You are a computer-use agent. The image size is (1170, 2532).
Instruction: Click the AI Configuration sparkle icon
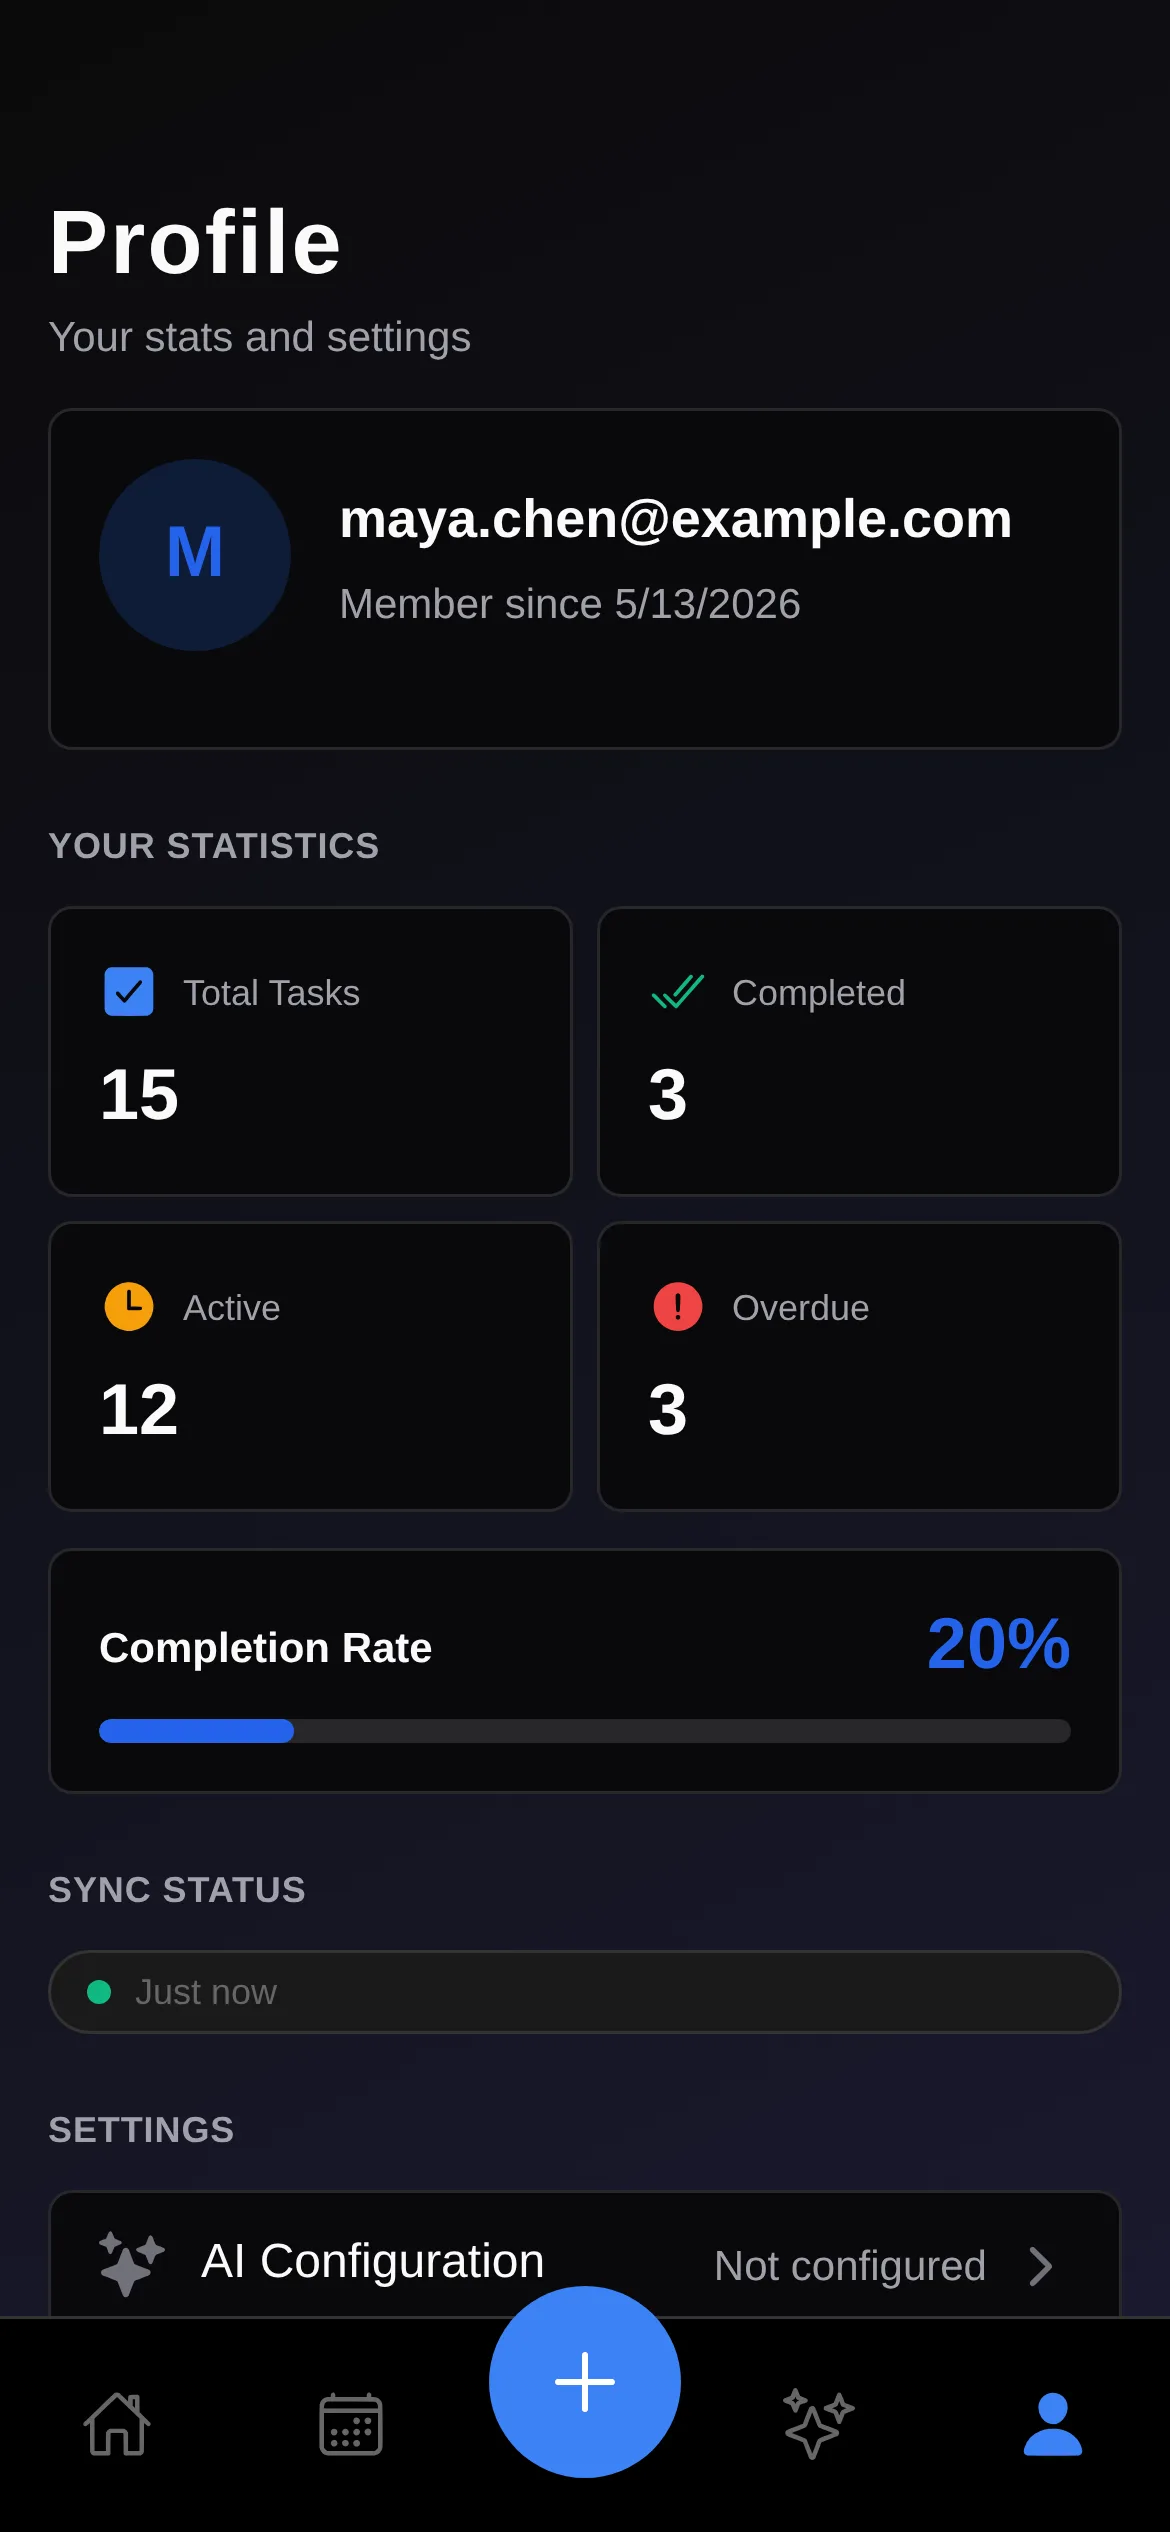pos(131,2264)
